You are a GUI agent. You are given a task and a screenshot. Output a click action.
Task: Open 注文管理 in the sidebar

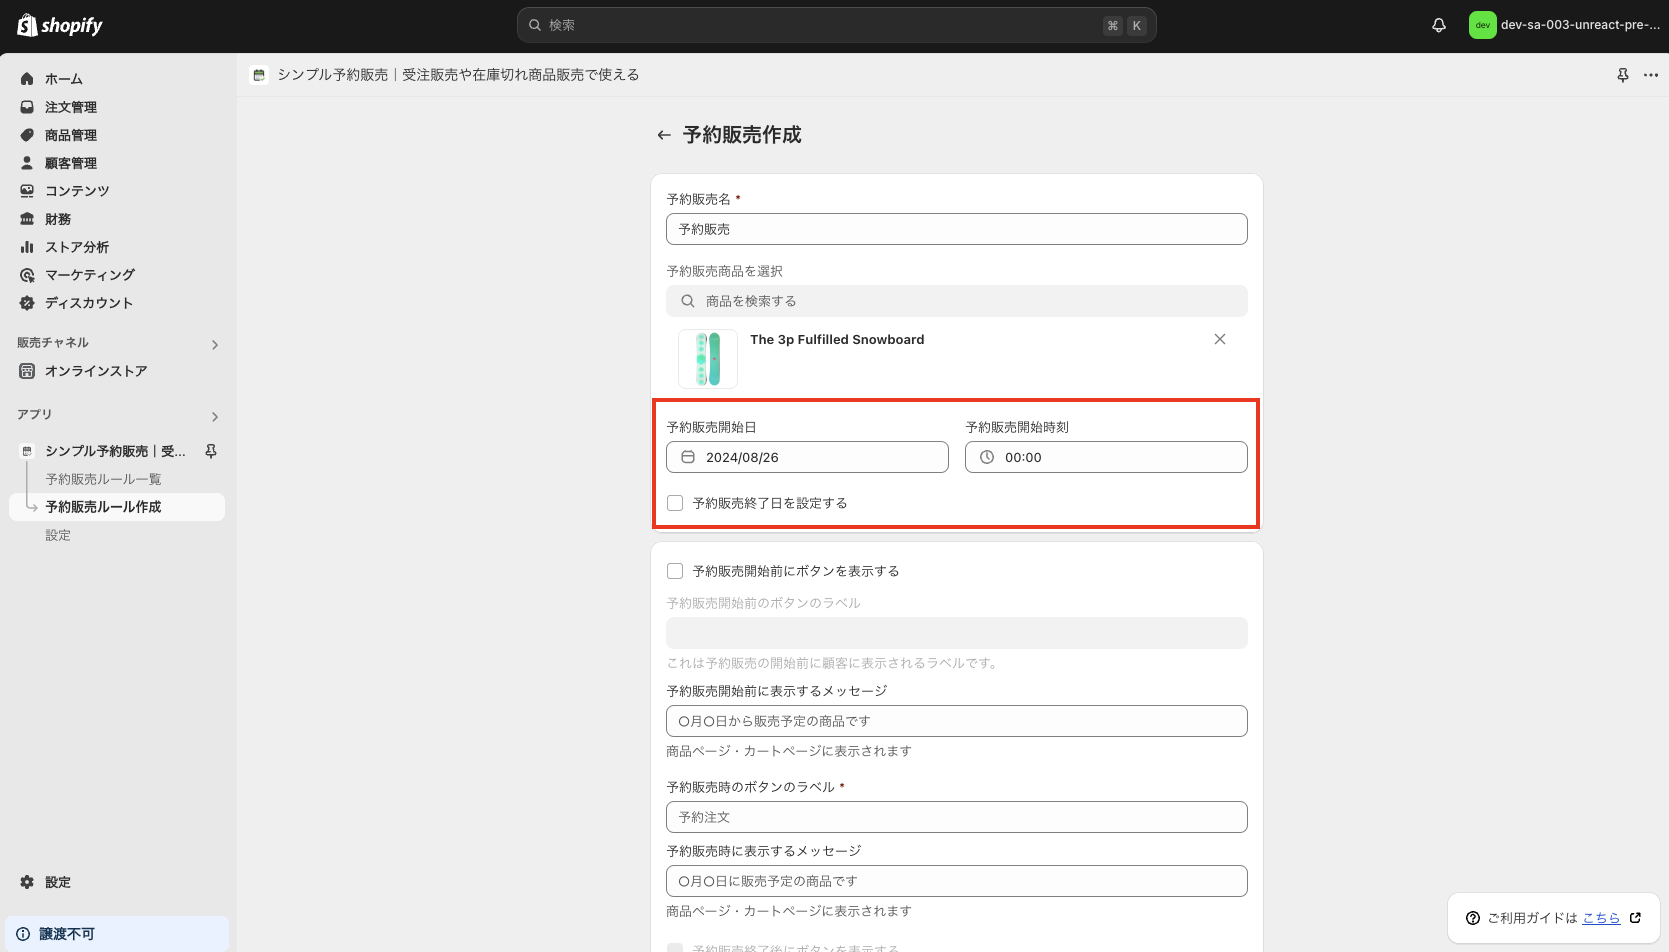point(70,106)
